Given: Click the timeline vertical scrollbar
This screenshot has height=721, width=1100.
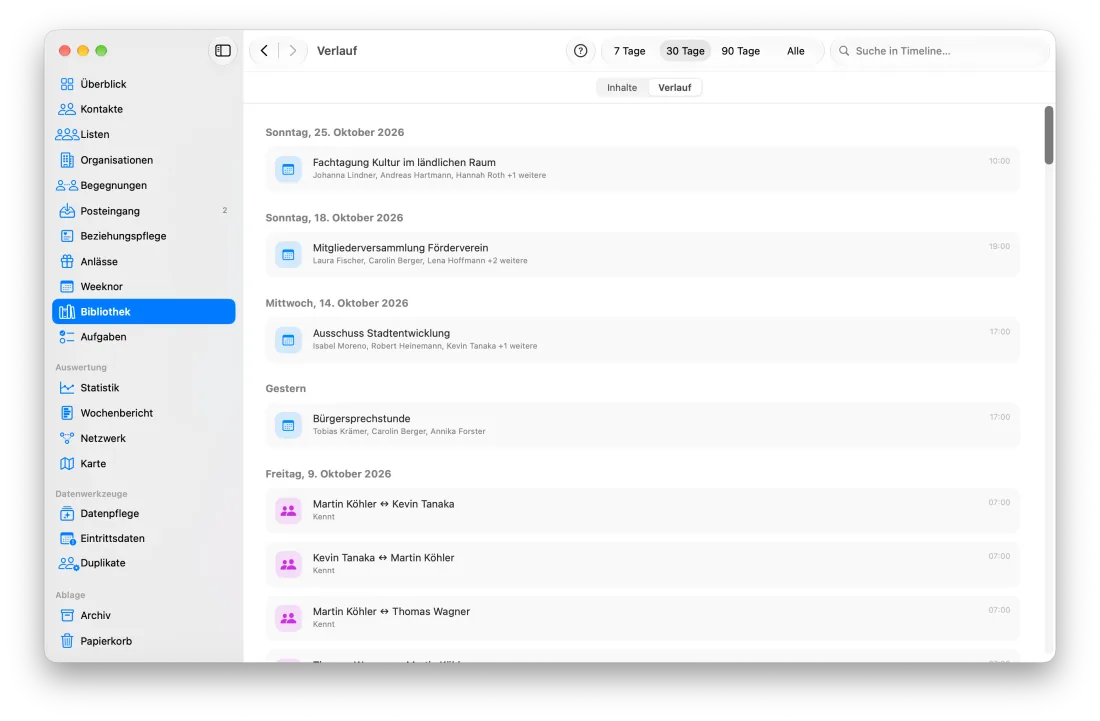Looking at the screenshot, I should click(1049, 135).
